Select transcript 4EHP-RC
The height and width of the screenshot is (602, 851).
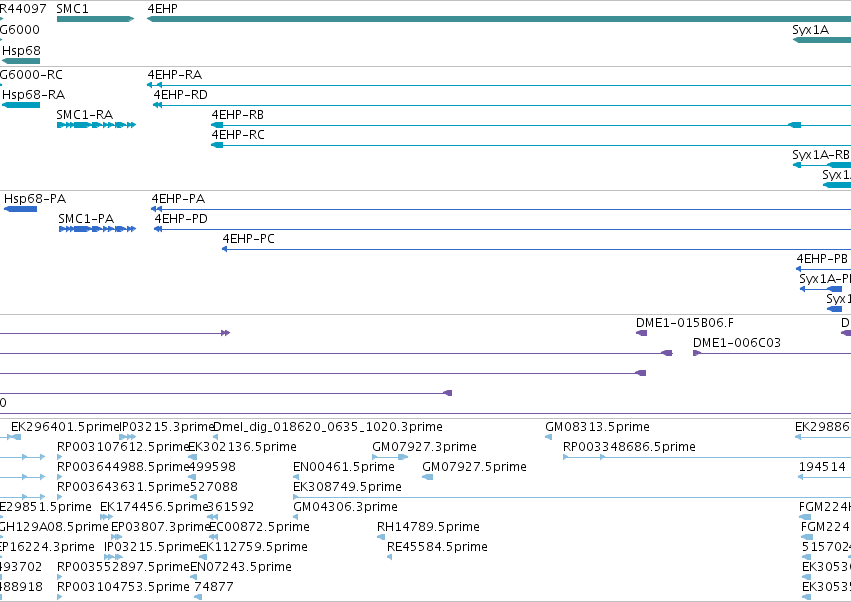coord(531,145)
